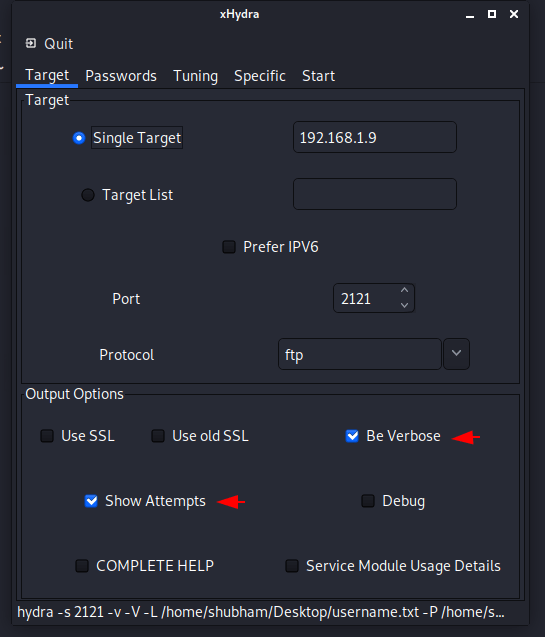545x637 pixels.
Task: Tick the Use SSL checkbox
Action: click(x=47, y=436)
